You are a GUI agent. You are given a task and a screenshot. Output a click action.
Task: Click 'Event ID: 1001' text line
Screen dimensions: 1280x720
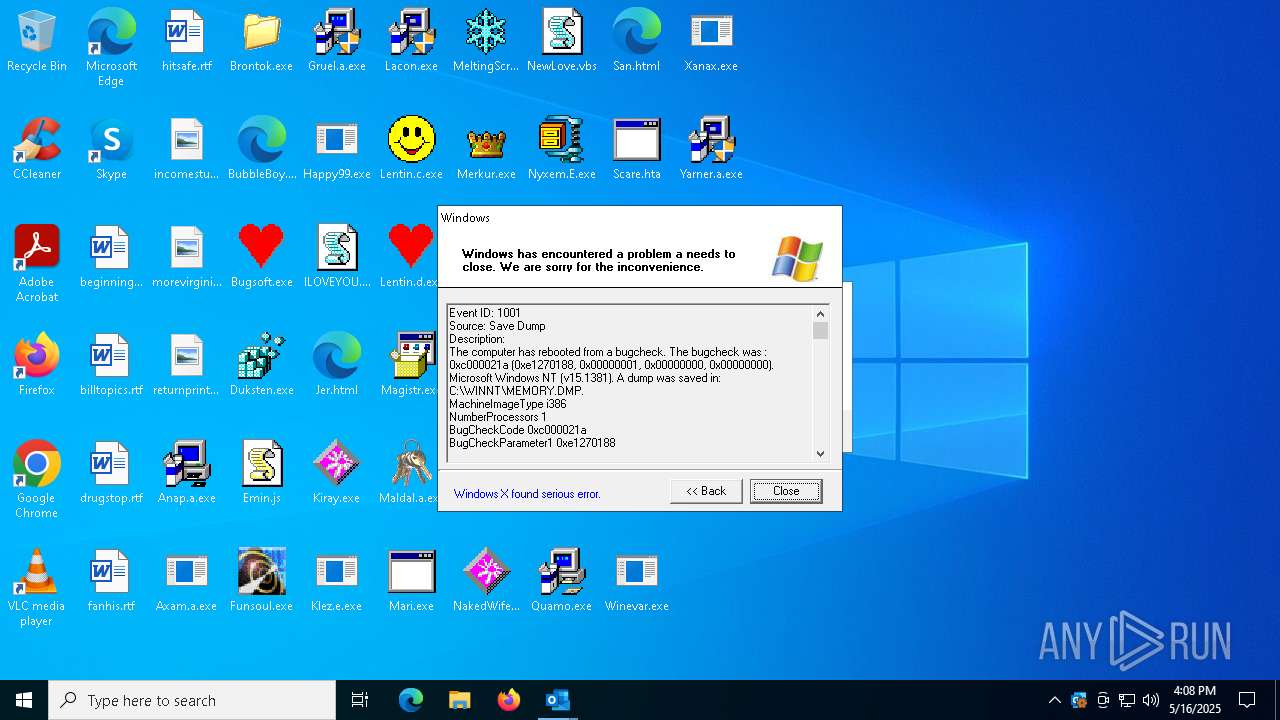[x=485, y=313]
